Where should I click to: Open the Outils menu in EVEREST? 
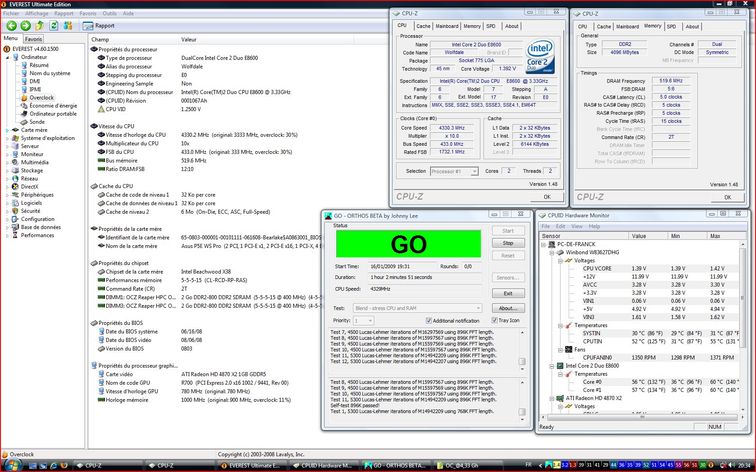[109, 13]
